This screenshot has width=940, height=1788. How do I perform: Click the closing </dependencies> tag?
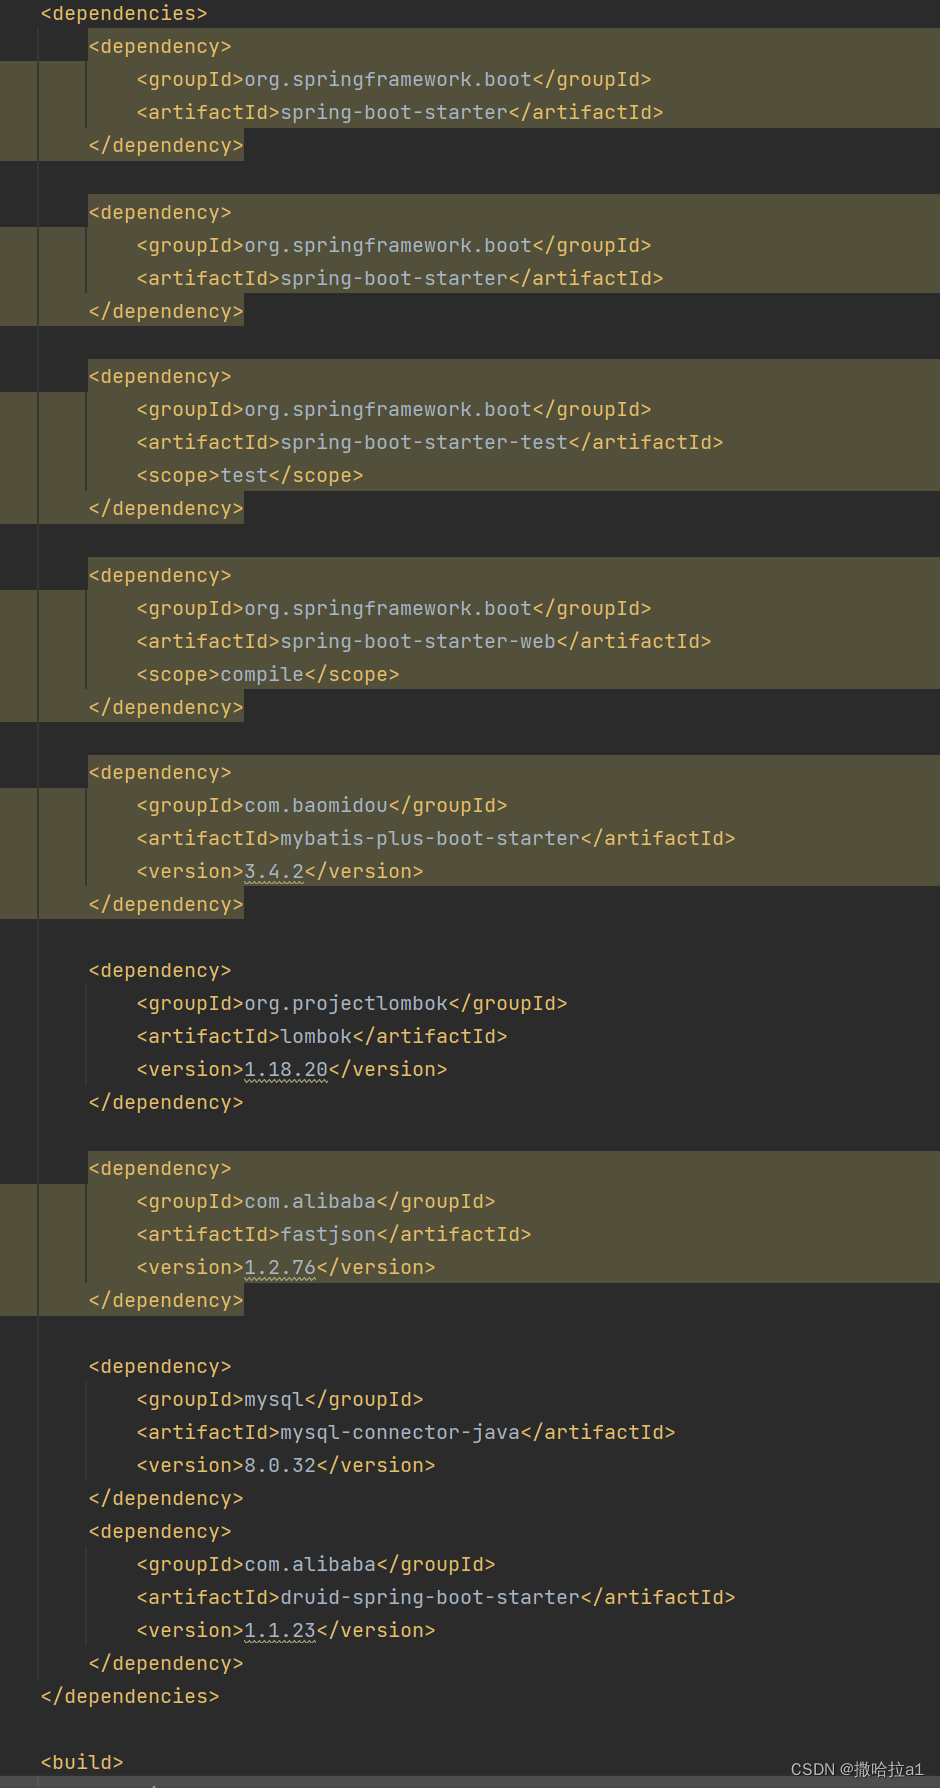pyautogui.click(x=130, y=1697)
